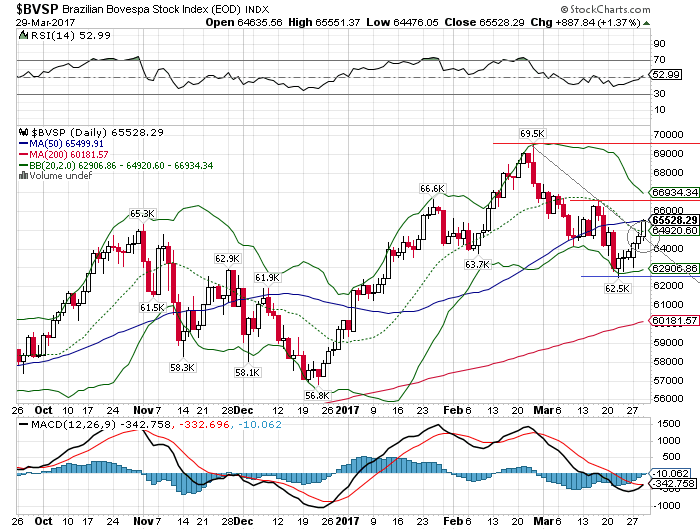Viewport: 700px width, 530px height.
Task: Select the 29-Mar-2017 date label
Action: (46, 22)
